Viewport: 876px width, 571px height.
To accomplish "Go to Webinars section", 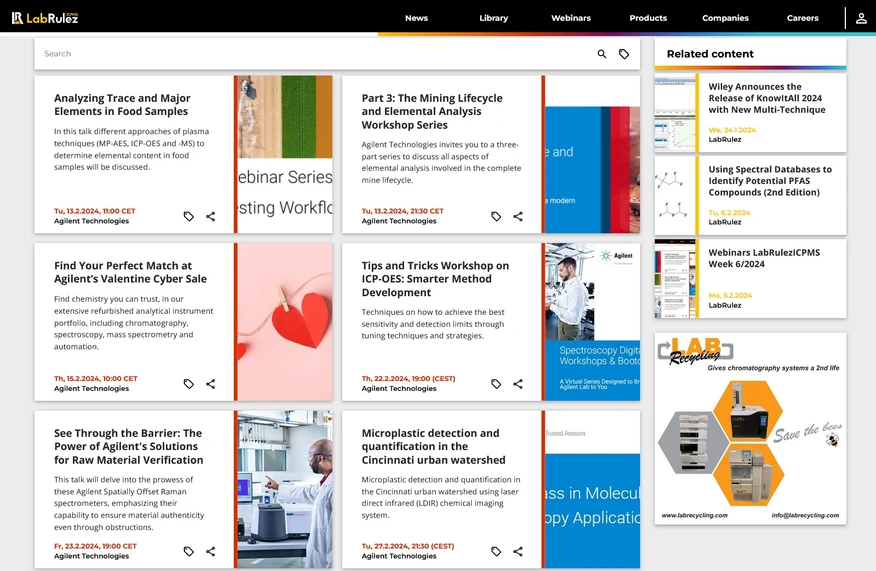I will pyautogui.click(x=571, y=18).
